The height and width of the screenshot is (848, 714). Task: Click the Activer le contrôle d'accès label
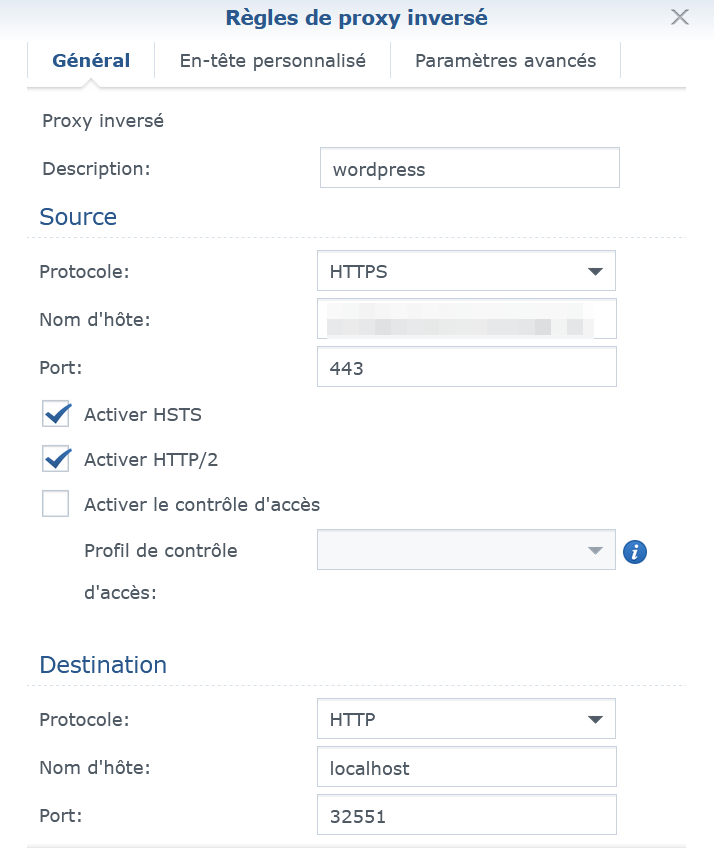202,504
